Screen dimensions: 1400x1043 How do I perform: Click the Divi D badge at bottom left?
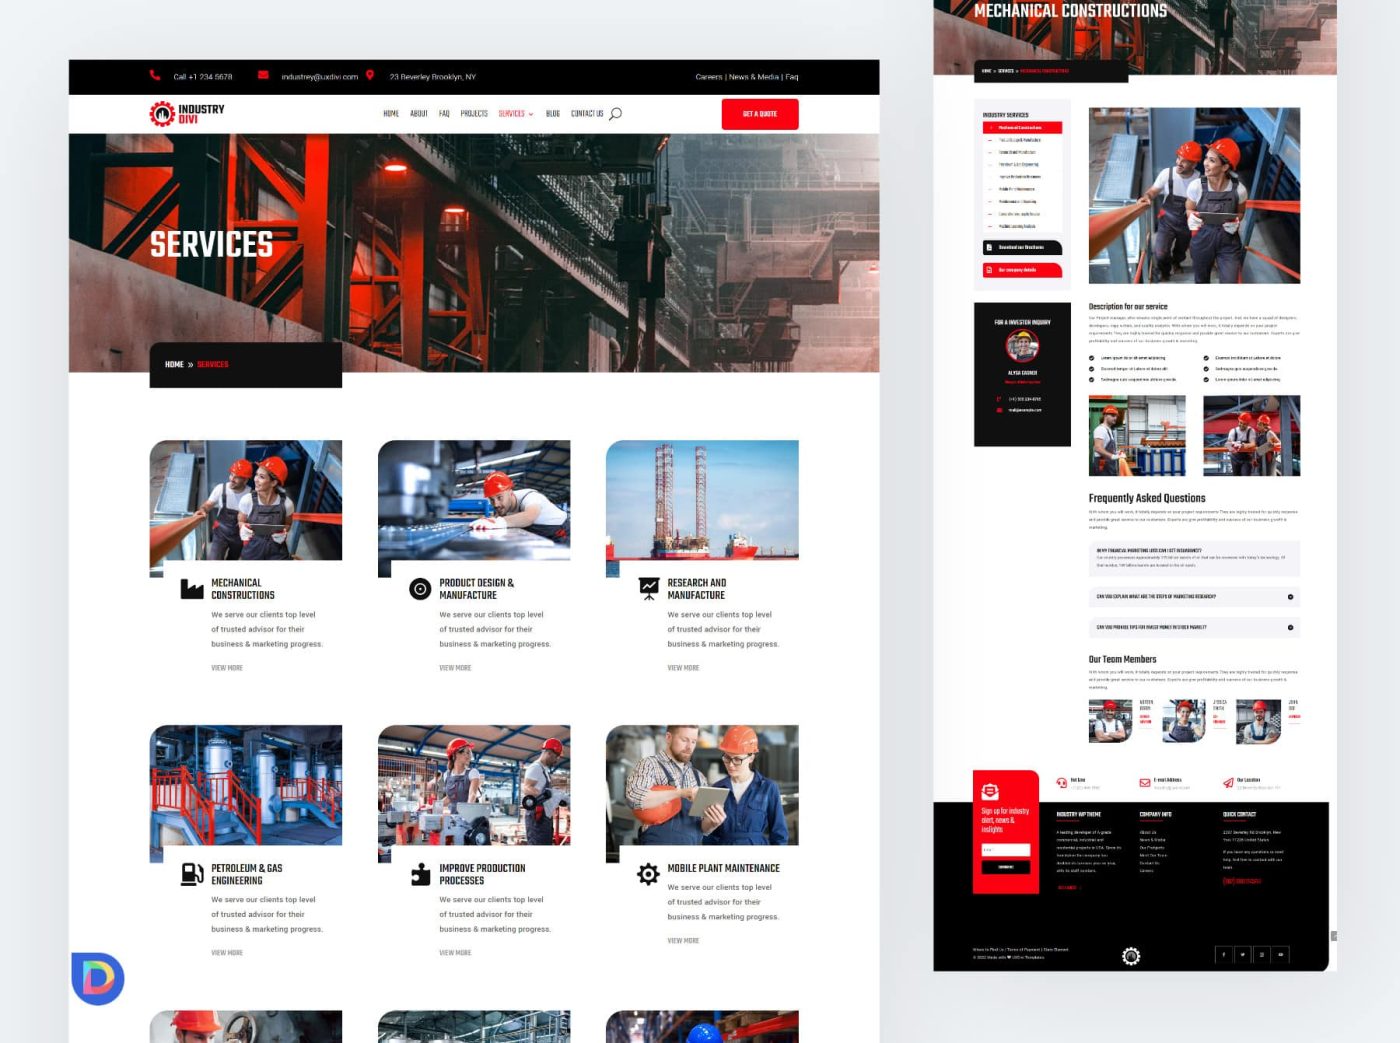tap(98, 978)
